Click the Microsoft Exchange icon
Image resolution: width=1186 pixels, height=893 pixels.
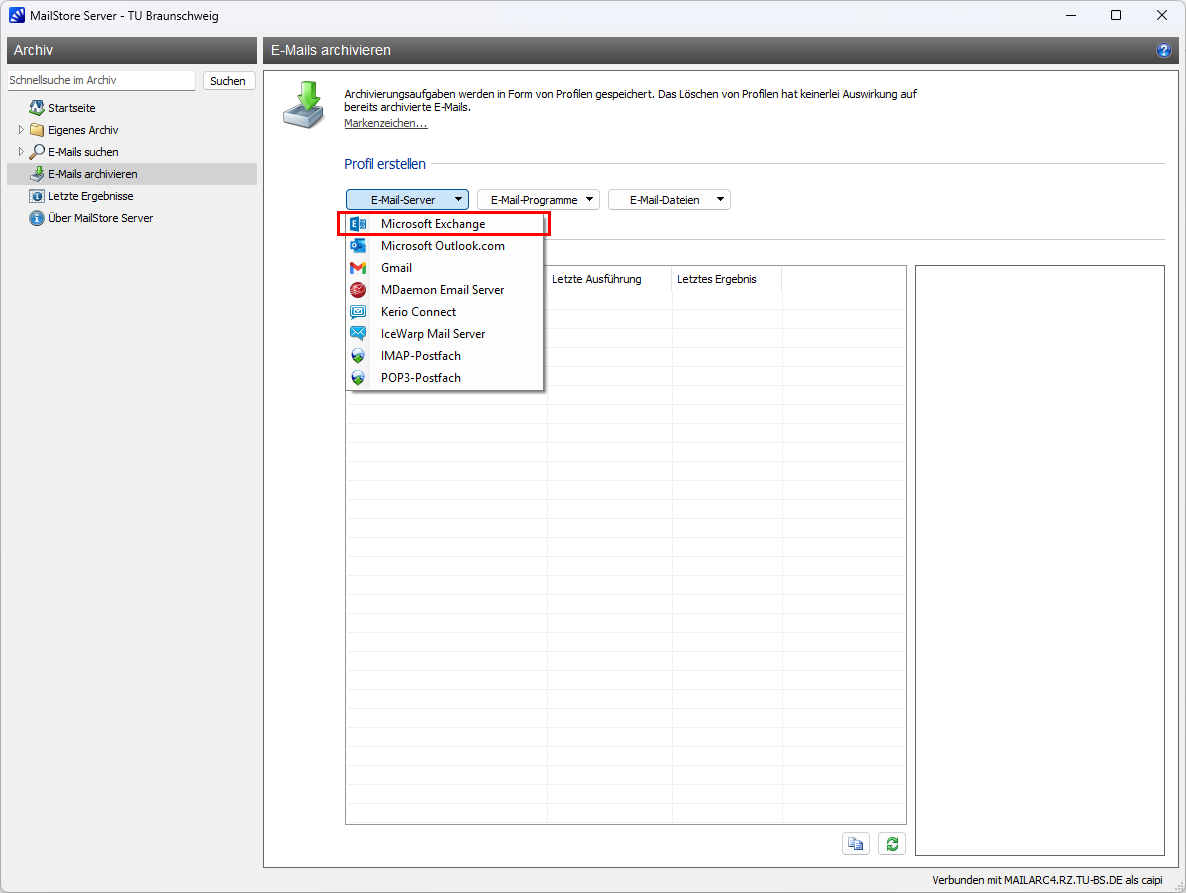pyautogui.click(x=358, y=224)
